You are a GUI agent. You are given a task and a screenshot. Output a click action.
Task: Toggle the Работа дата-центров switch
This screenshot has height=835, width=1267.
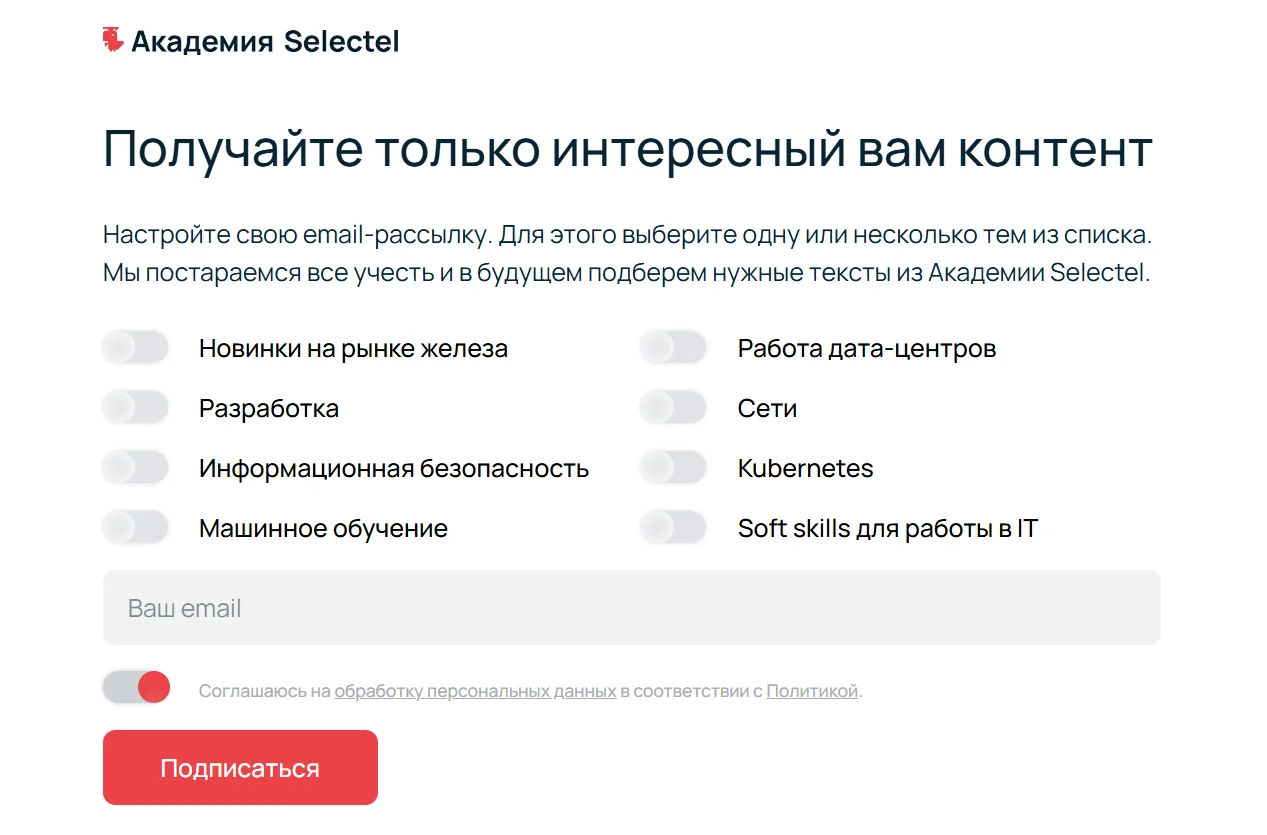(673, 348)
